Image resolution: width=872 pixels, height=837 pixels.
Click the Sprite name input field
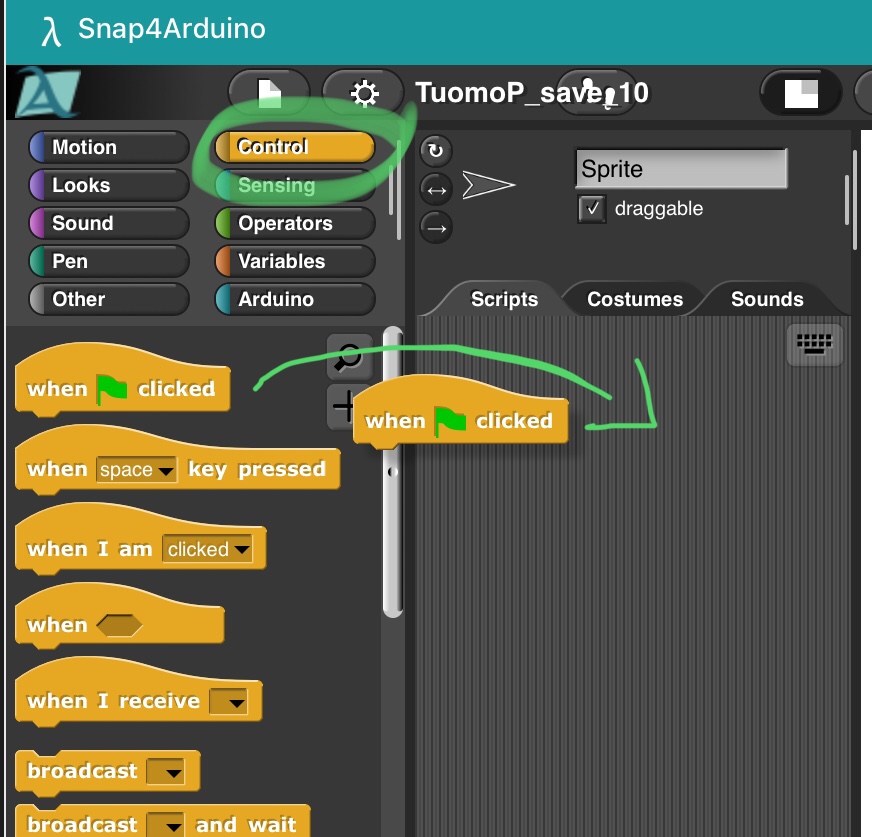coord(680,169)
